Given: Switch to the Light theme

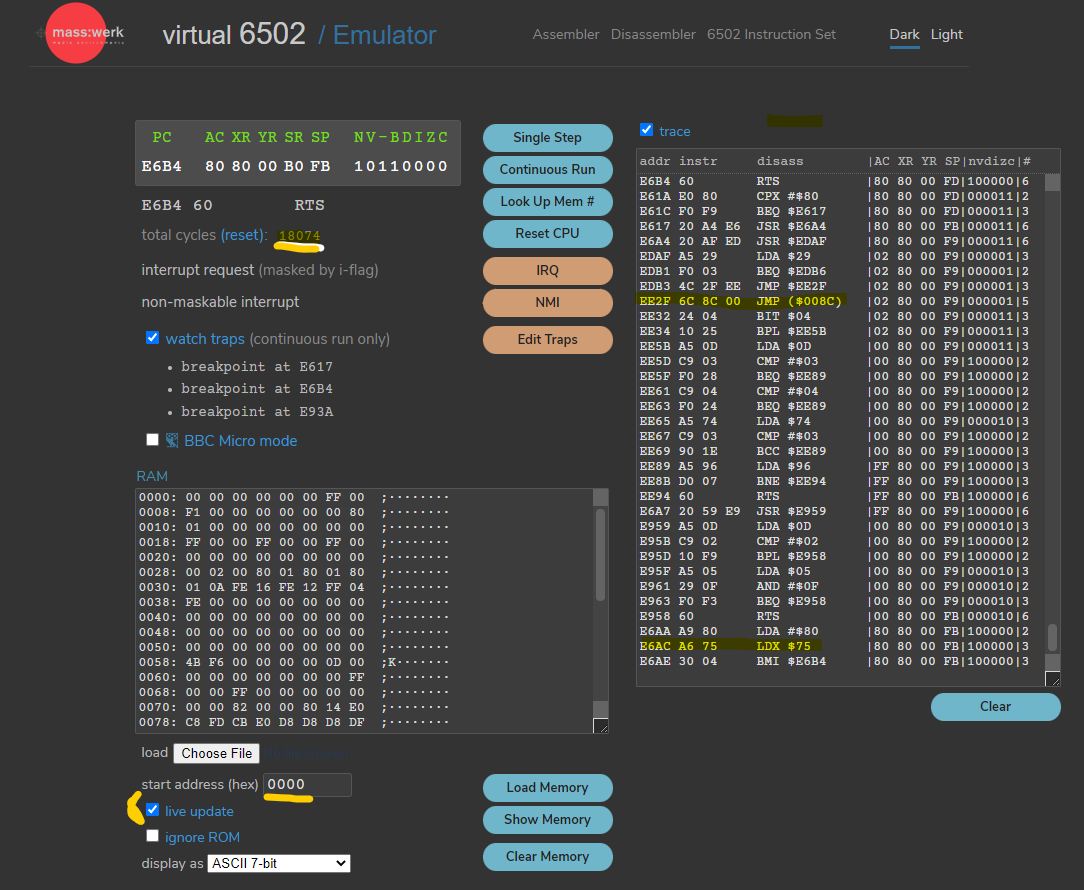Looking at the screenshot, I should point(946,34).
